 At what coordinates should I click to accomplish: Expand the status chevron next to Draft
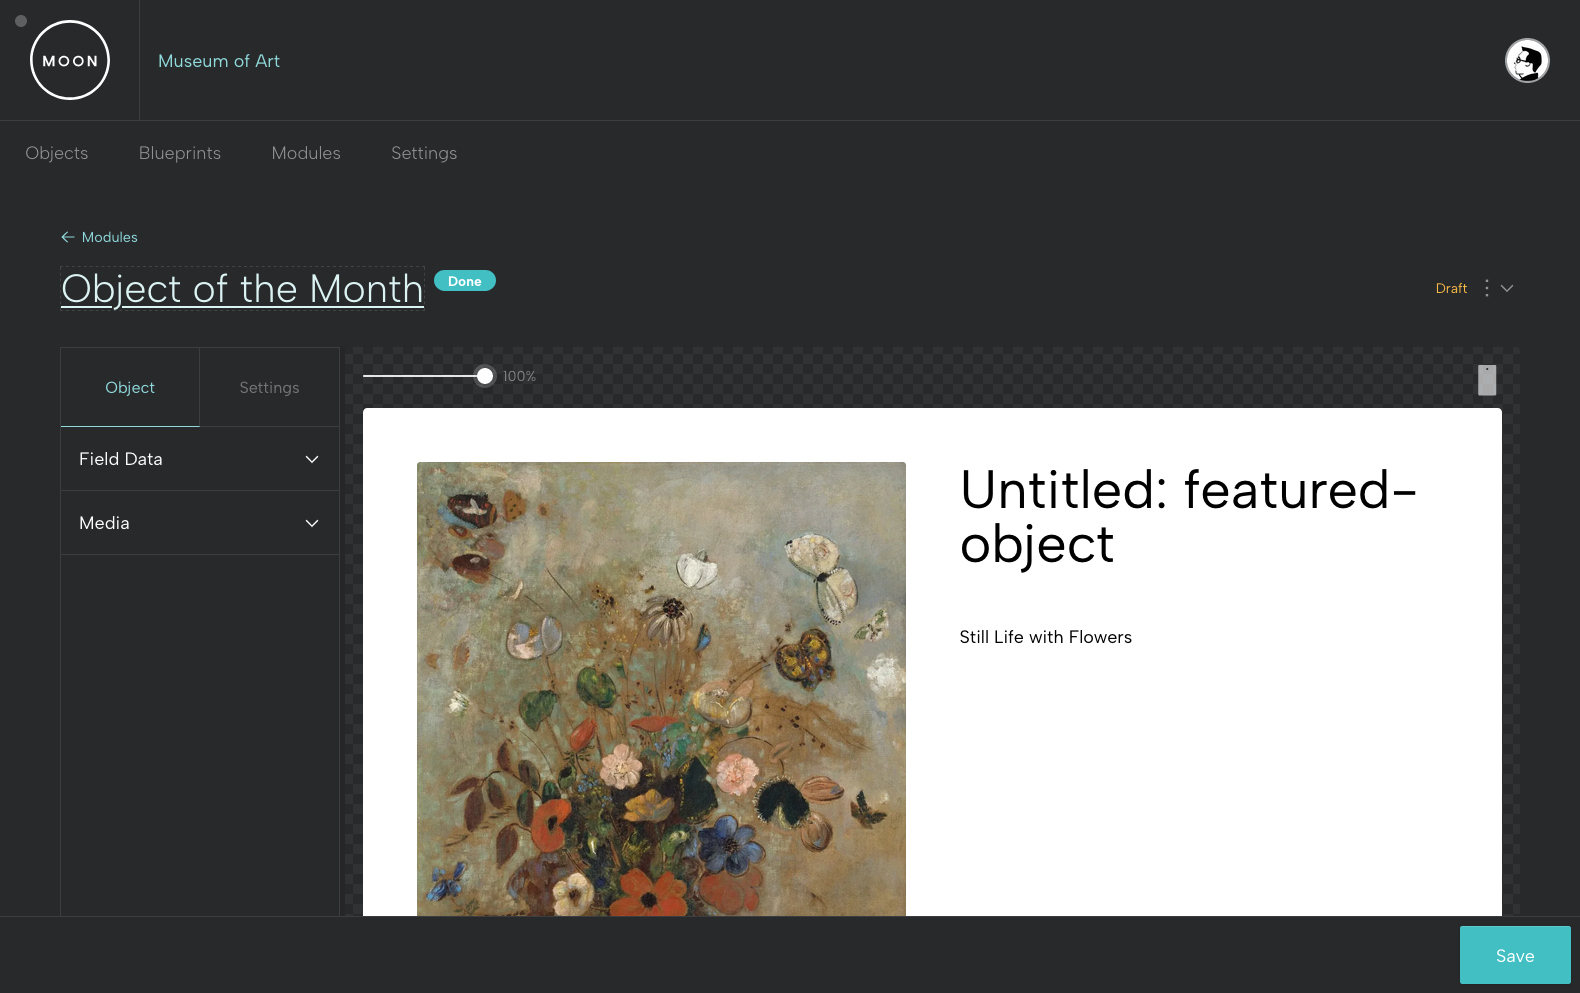1507,288
